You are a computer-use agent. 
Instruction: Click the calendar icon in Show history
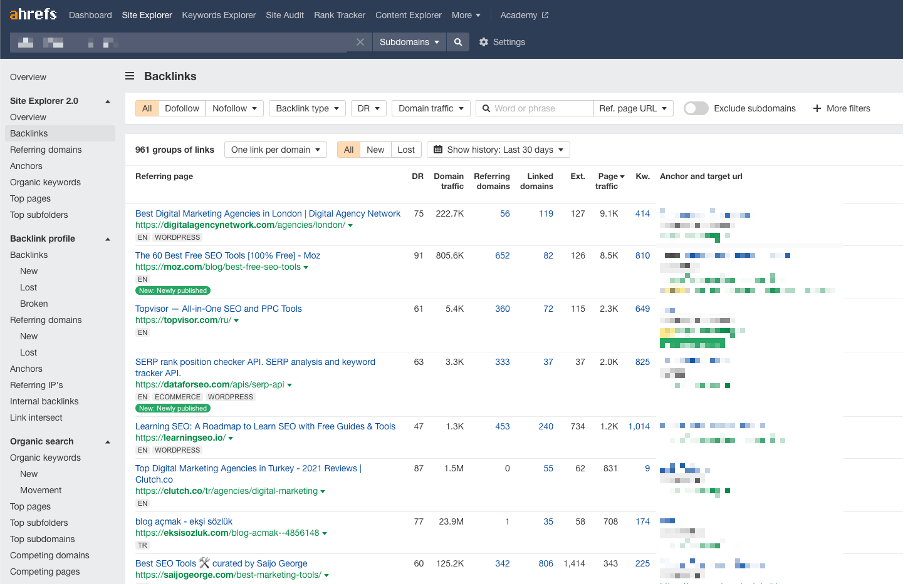click(438, 149)
